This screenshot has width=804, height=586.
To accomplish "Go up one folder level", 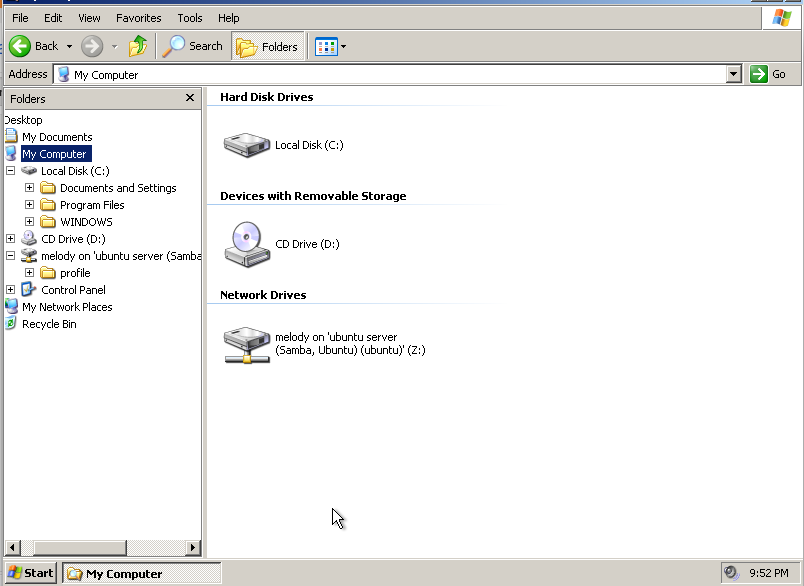I will (138, 46).
